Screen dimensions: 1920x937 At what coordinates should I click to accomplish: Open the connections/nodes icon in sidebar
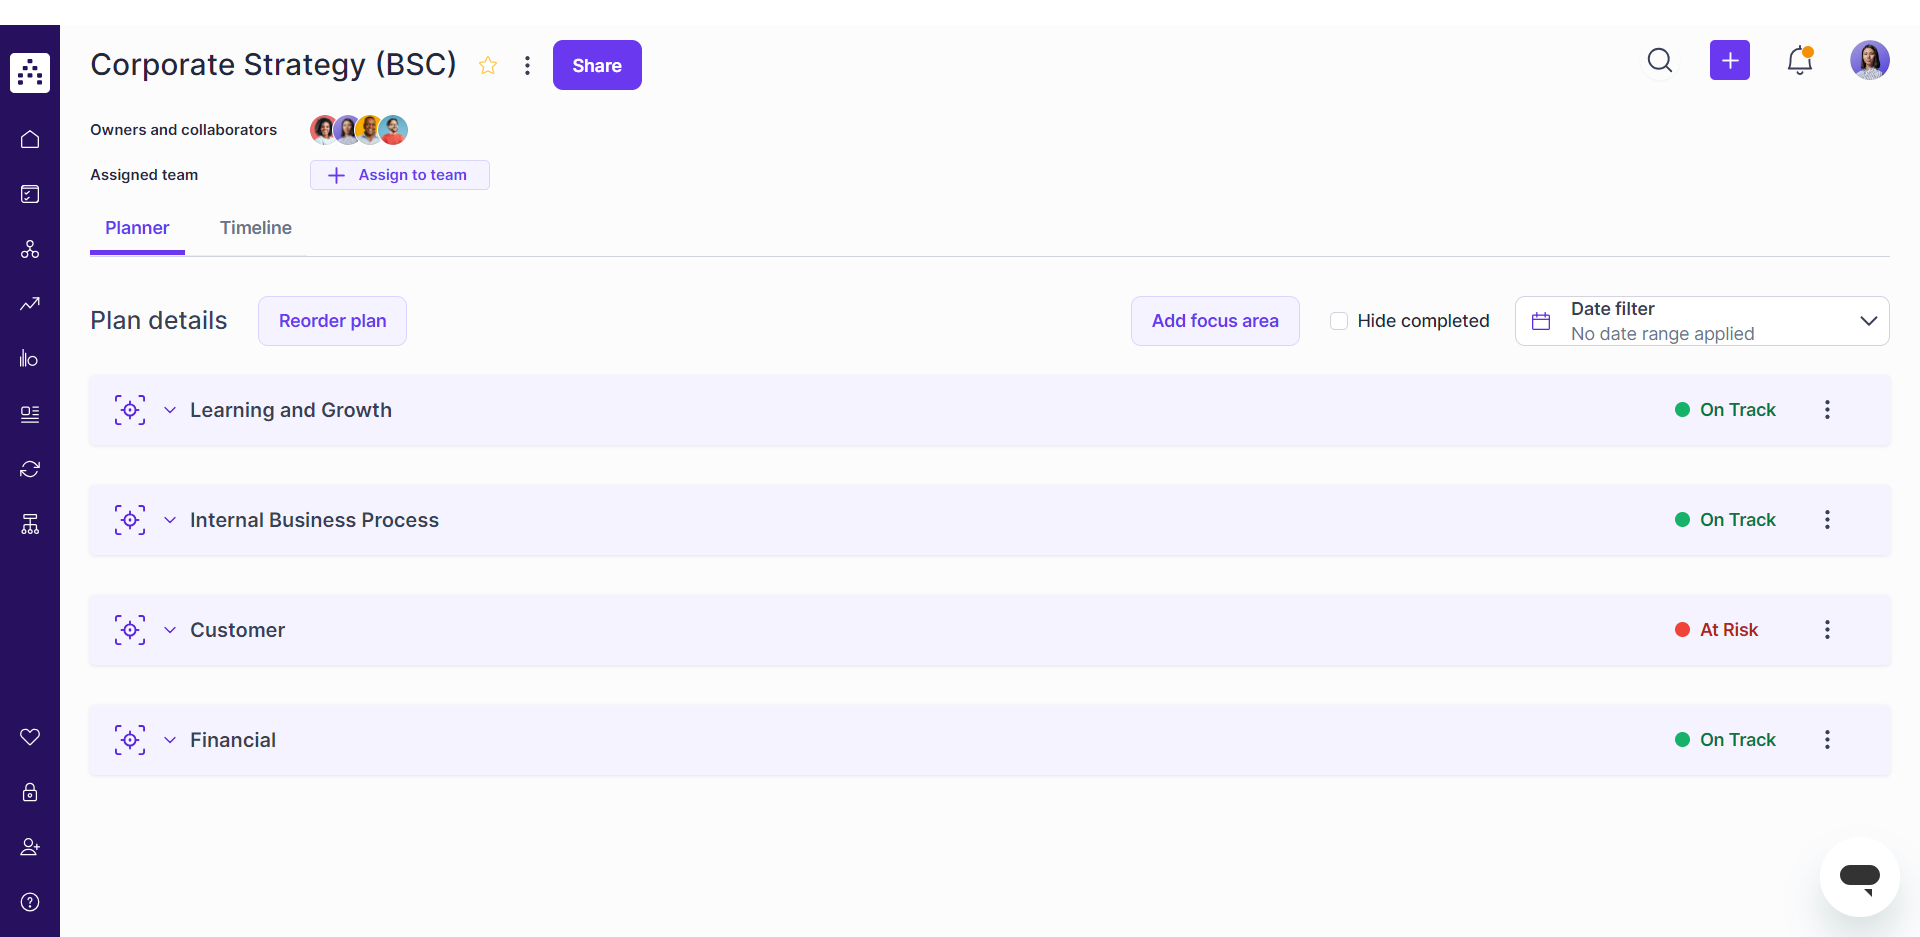click(x=30, y=249)
